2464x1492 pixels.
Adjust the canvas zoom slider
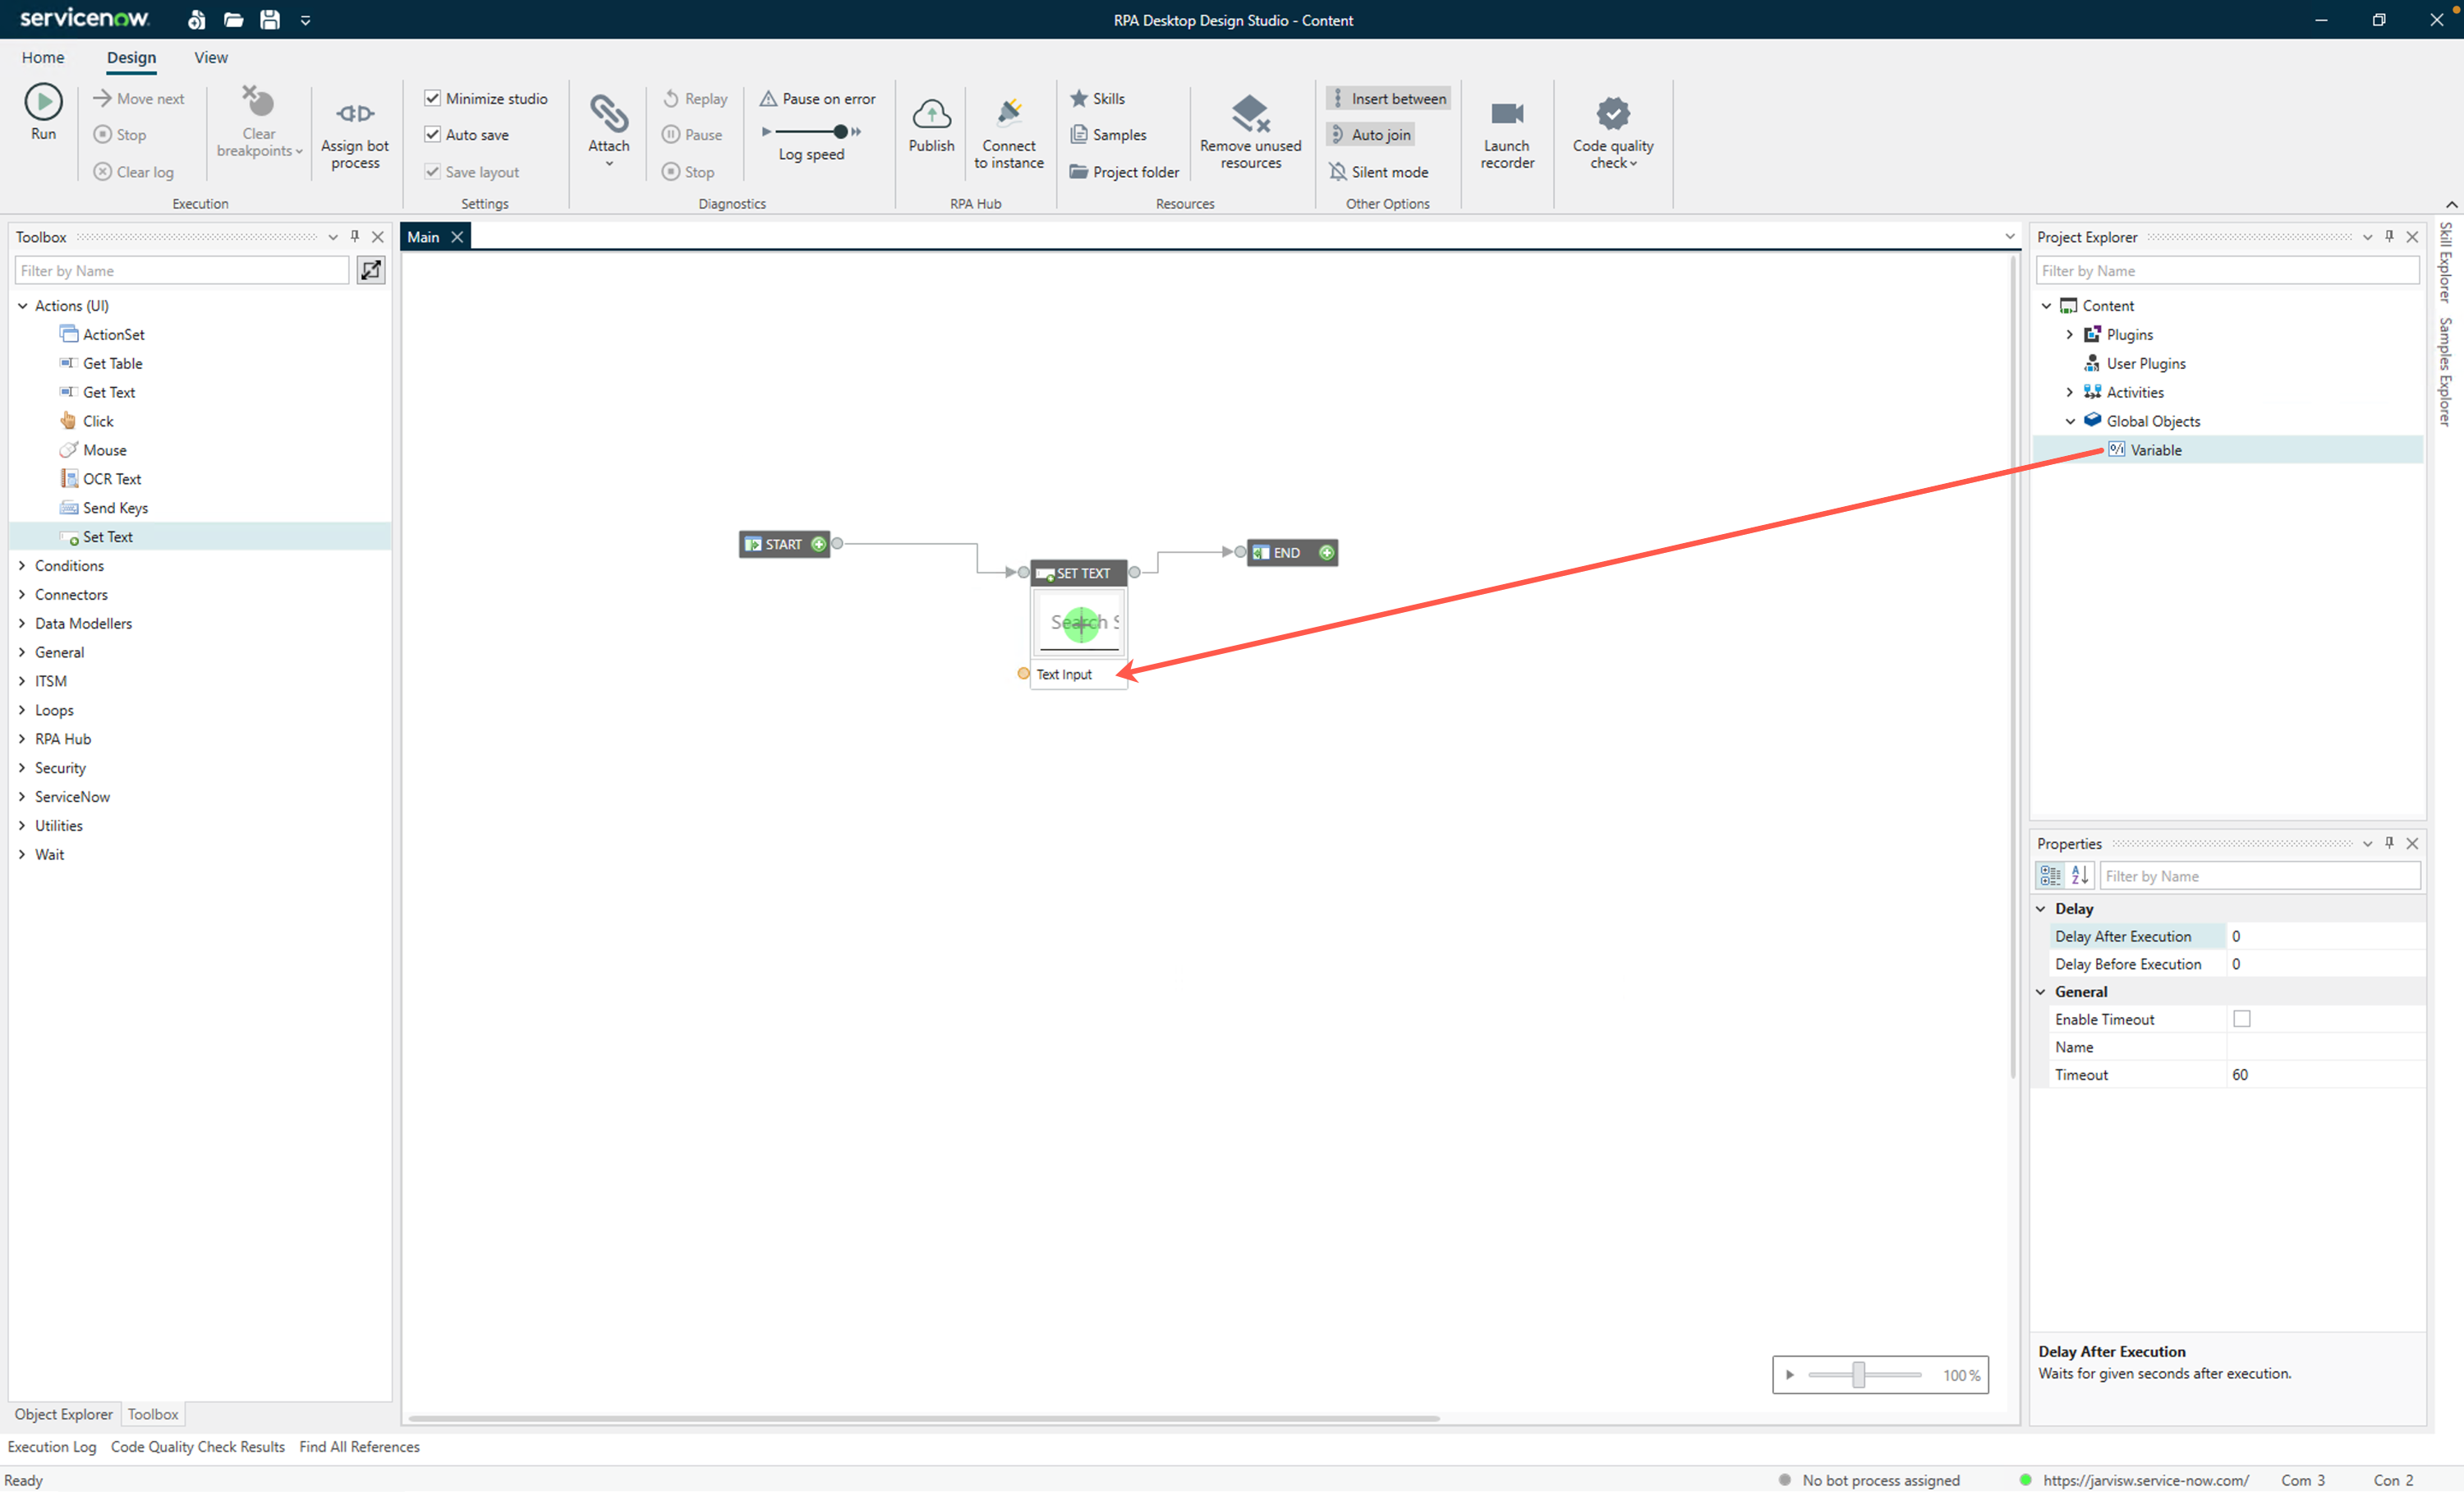pyautogui.click(x=1858, y=1374)
